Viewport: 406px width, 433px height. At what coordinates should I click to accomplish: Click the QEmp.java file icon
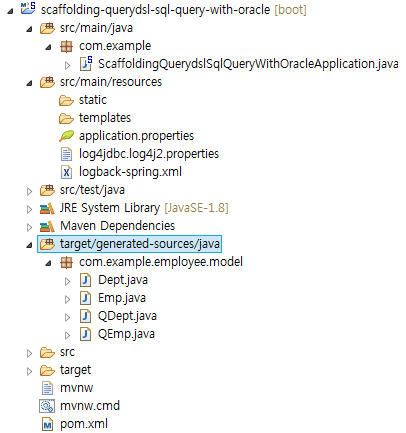click(86, 334)
